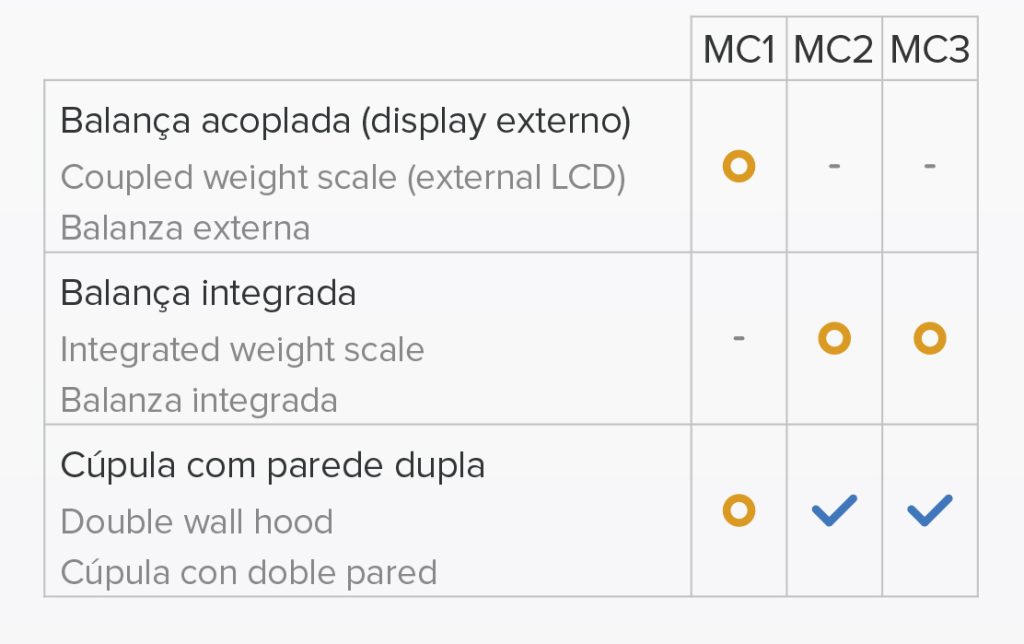Select the MC1 column header
The height and width of the screenshot is (644, 1024).
pyautogui.click(x=739, y=49)
